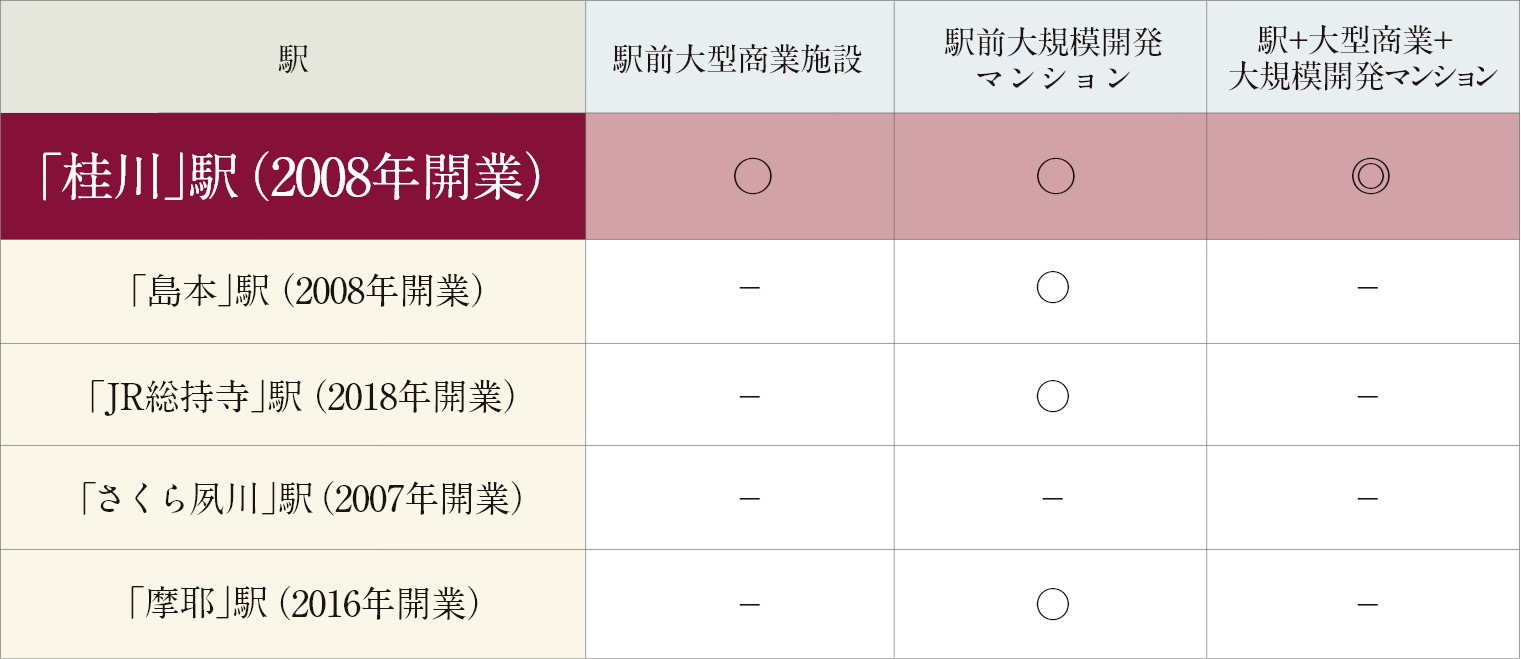
Task: Select the 「さくら夙川」駅 (2007年開業) label
Action: [x=301, y=499]
